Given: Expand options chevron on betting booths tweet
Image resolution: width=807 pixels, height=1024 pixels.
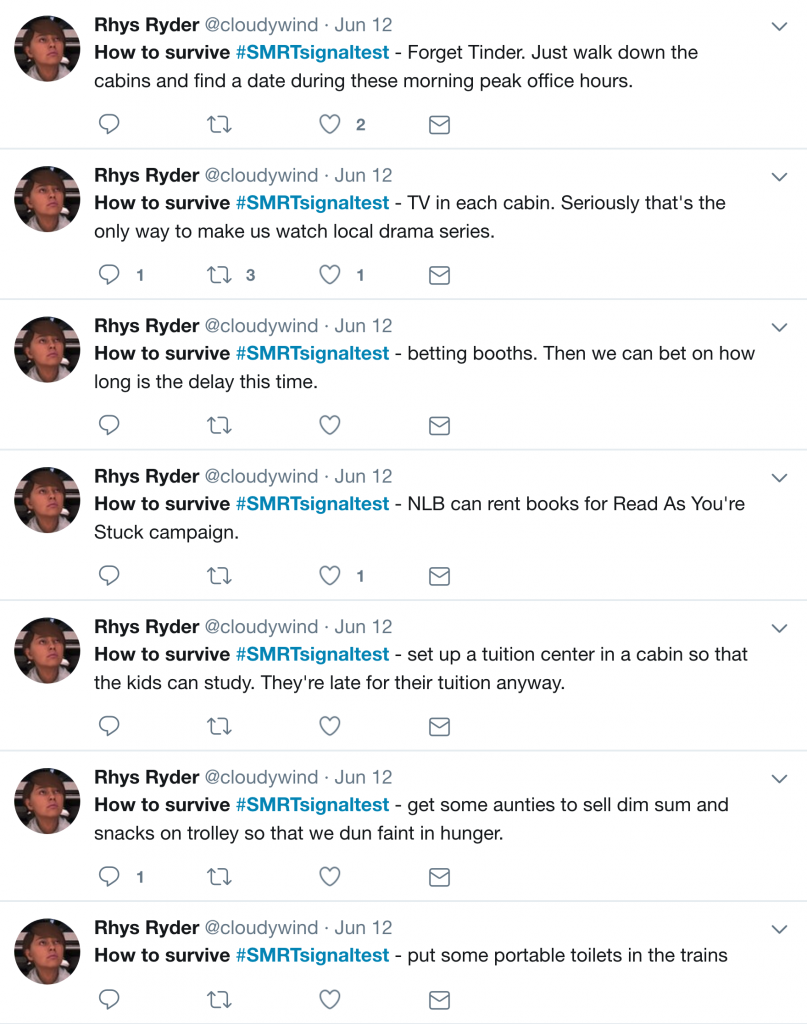Looking at the screenshot, I should 780,328.
